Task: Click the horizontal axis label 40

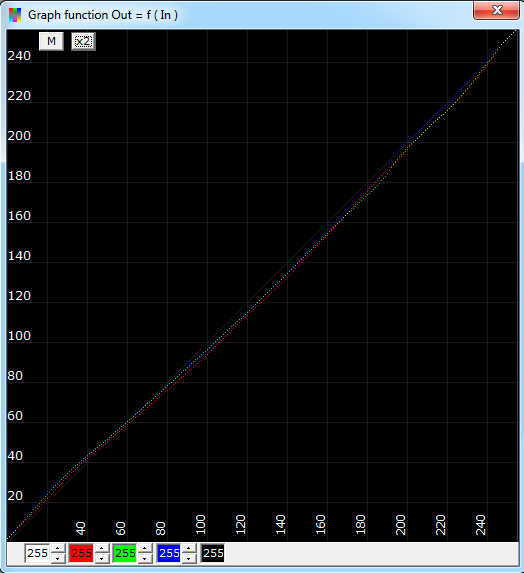Action: (81, 528)
